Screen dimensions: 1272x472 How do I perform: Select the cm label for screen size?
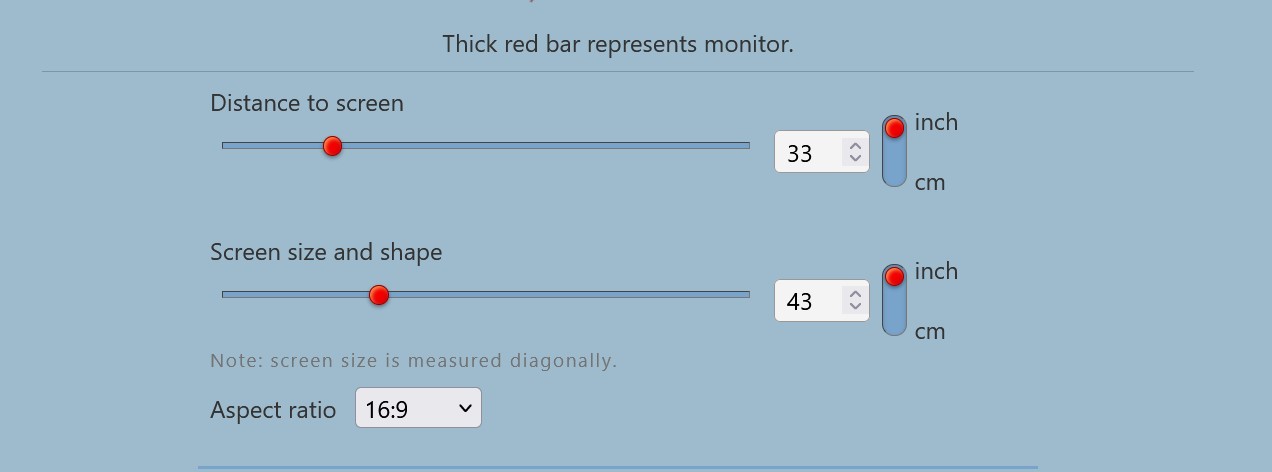point(930,332)
